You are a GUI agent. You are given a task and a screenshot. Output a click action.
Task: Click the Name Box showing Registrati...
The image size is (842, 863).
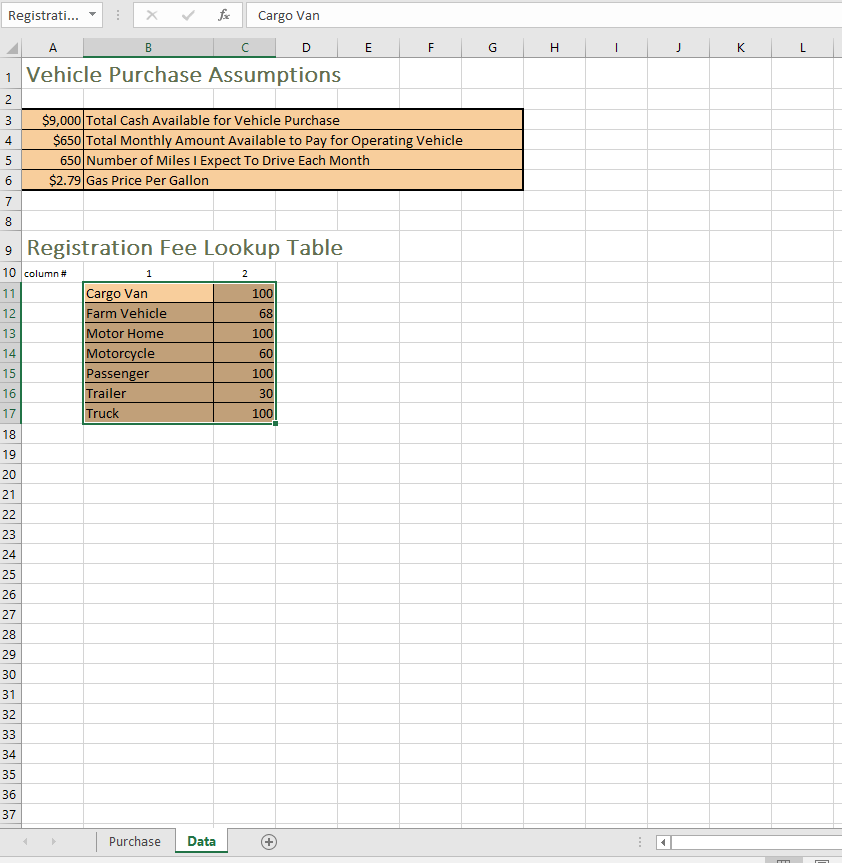(43, 15)
